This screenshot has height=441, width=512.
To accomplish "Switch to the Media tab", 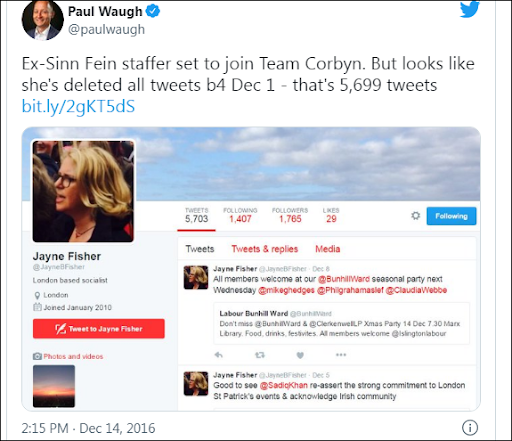I will point(328,249).
